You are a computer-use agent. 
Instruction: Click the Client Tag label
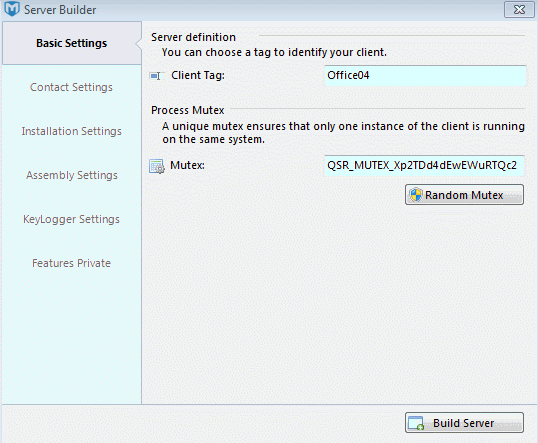[x=198, y=75]
